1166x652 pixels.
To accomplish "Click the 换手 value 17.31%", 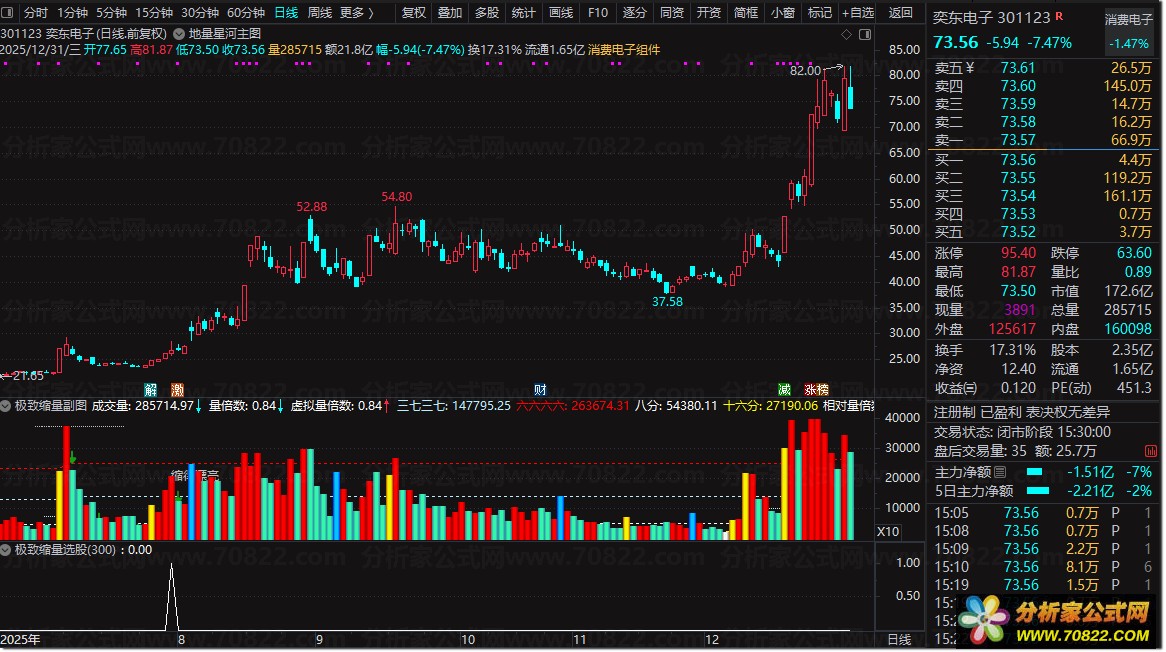I will [1012, 350].
